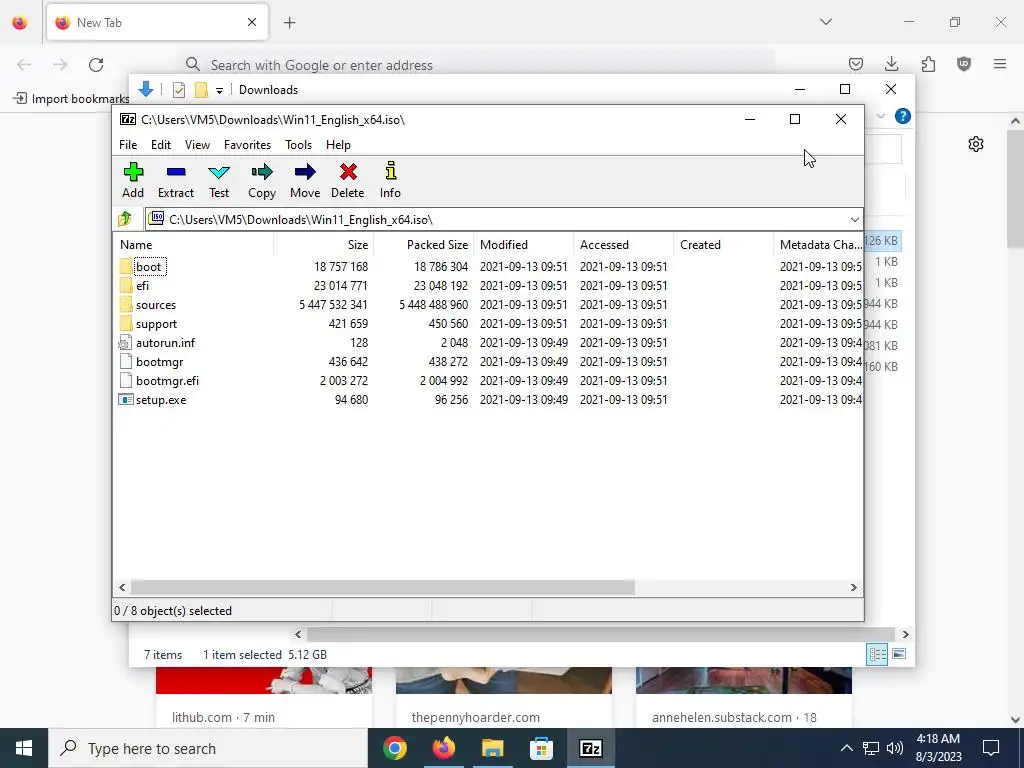Switch Explorer to large icons view
The image size is (1024, 768).
pos(899,654)
